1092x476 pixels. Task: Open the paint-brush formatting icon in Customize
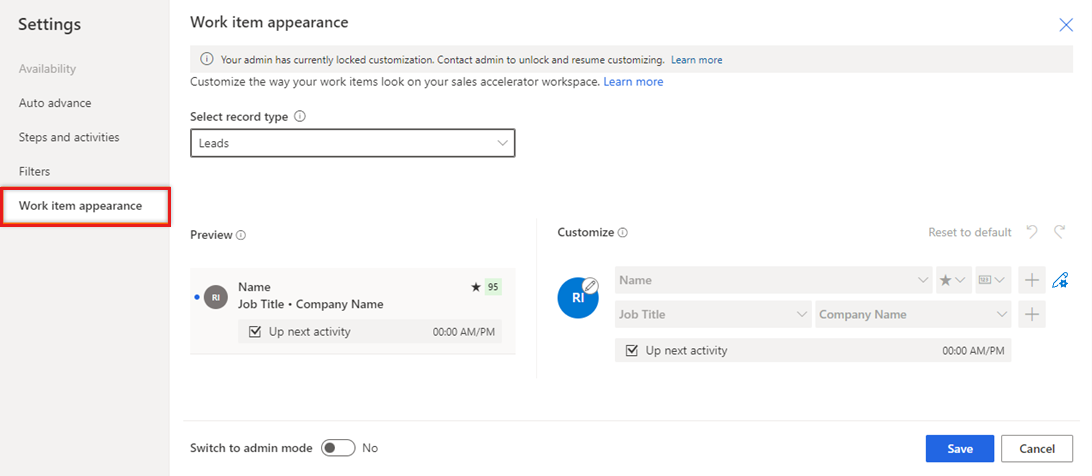(1060, 281)
